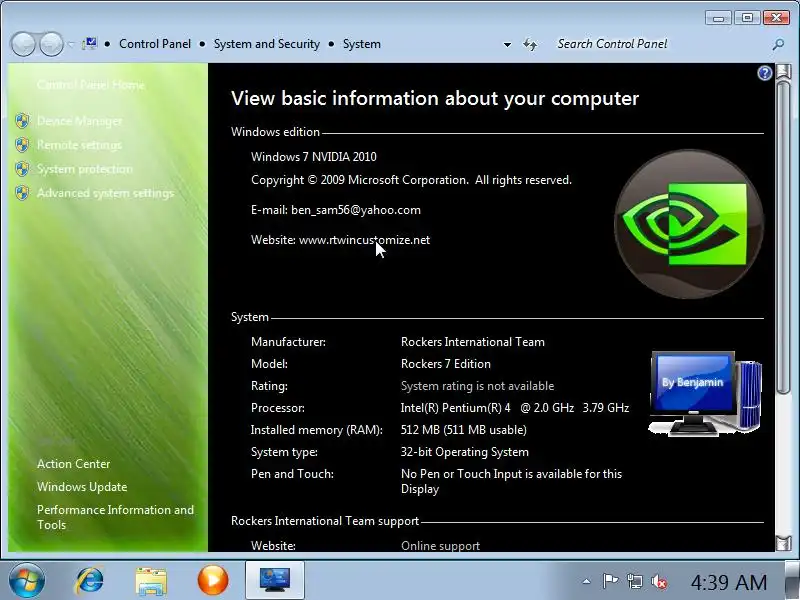
Task: Open Device Manager from the sidebar
Action: click(80, 121)
